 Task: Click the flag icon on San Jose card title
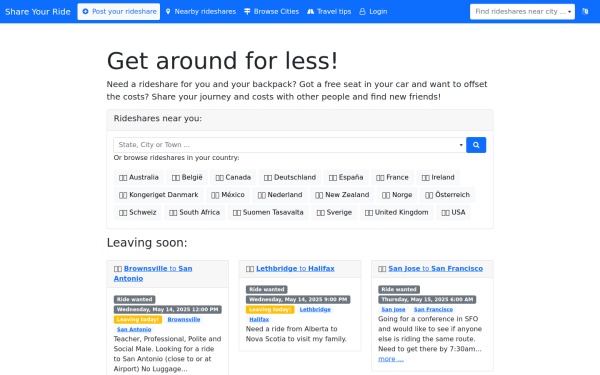tap(382, 269)
